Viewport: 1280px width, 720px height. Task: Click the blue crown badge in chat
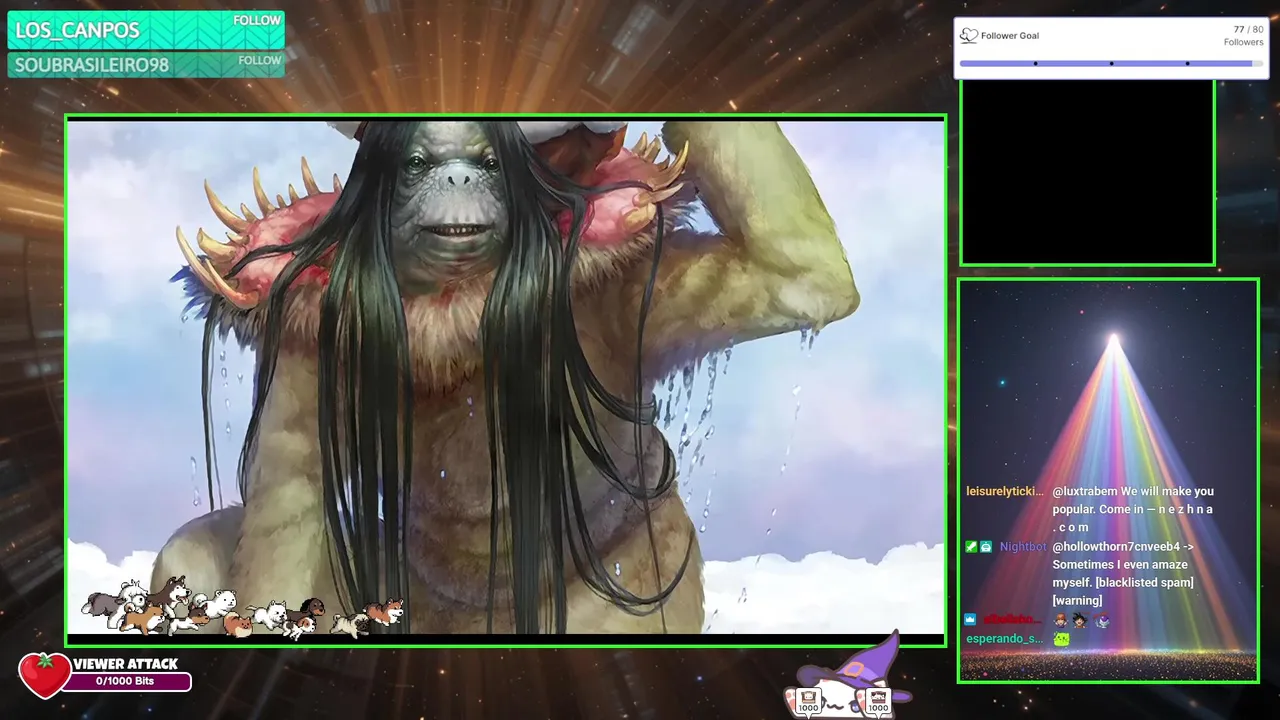(x=970, y=620)
